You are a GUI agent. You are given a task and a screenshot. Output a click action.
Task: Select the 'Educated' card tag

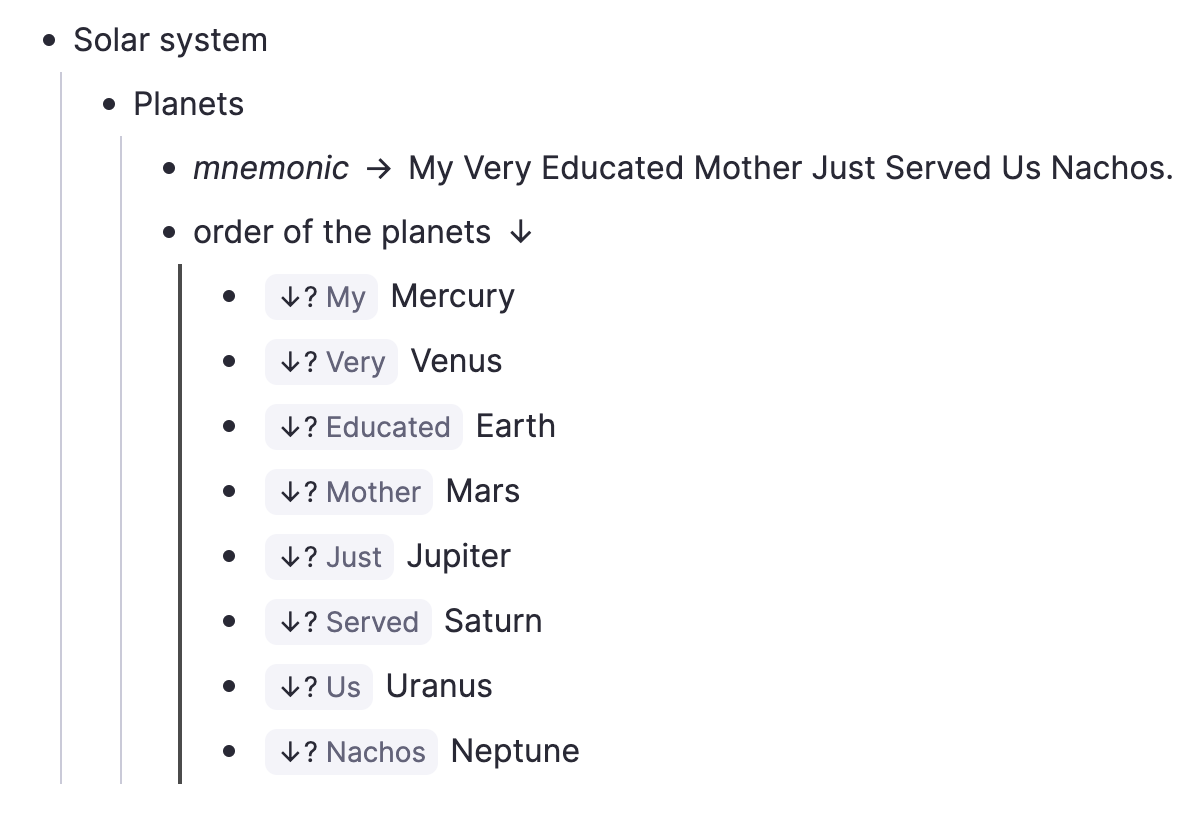pos(364,427)
